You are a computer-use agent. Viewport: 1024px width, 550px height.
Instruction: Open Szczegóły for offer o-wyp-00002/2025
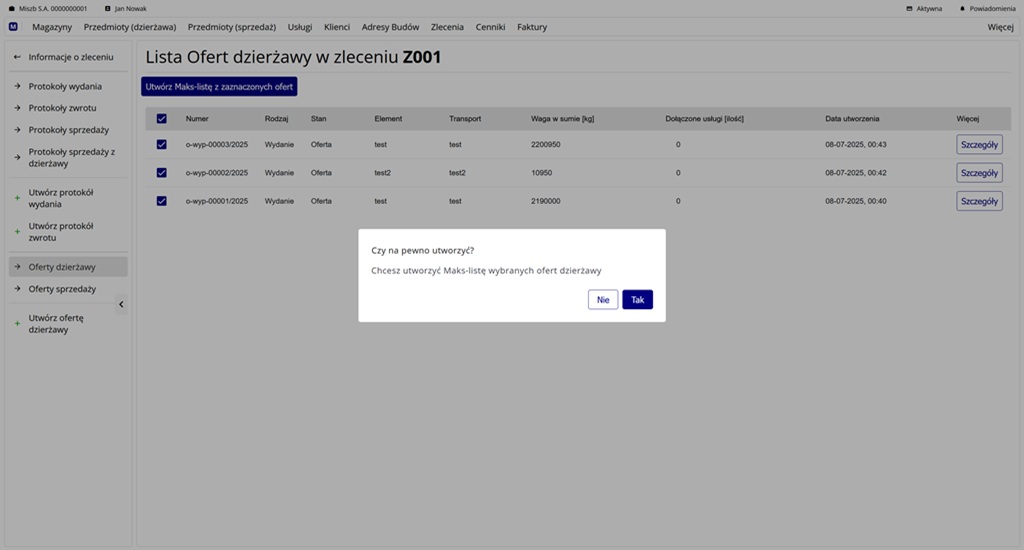tap(979, 173)
